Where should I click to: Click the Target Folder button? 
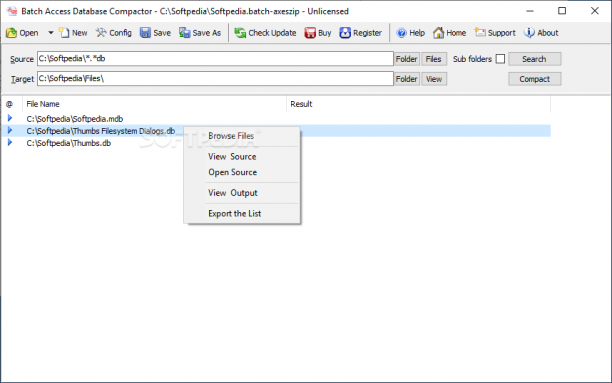click(406, 79)
